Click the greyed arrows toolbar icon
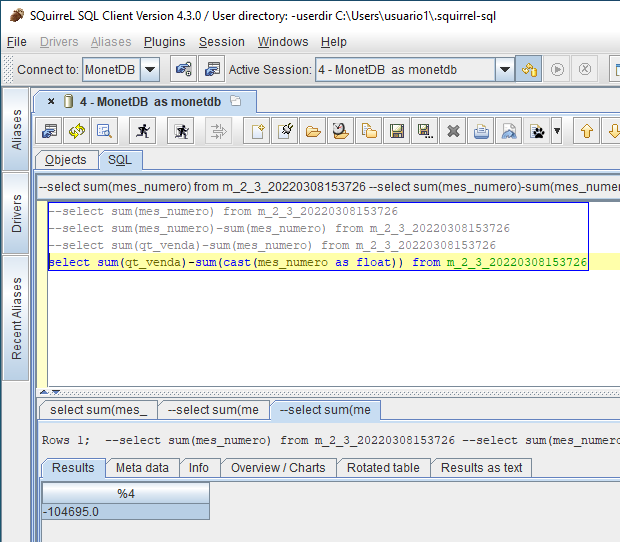Image resolution: width=620 pixels, height=542 pixels. [219, 130]
